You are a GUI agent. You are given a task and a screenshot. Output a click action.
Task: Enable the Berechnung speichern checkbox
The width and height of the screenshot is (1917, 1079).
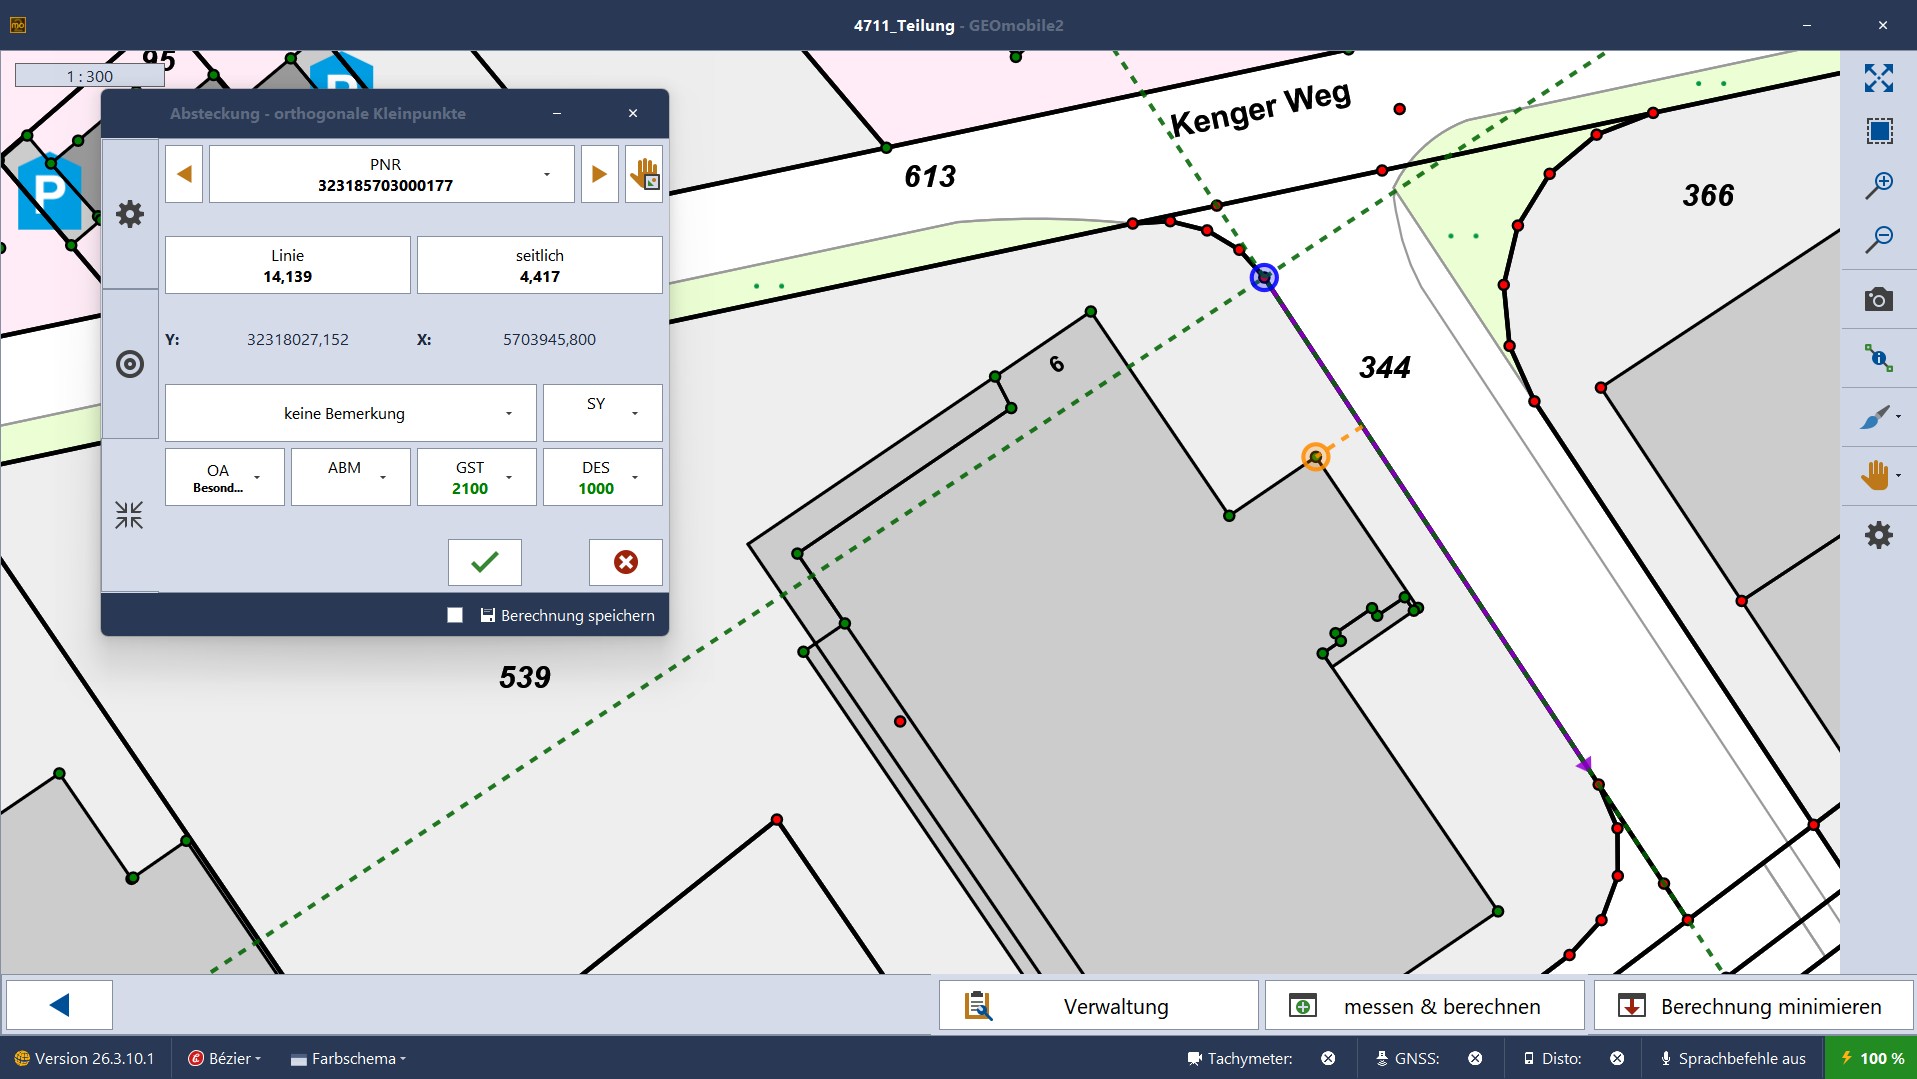[x=455, y=615]
